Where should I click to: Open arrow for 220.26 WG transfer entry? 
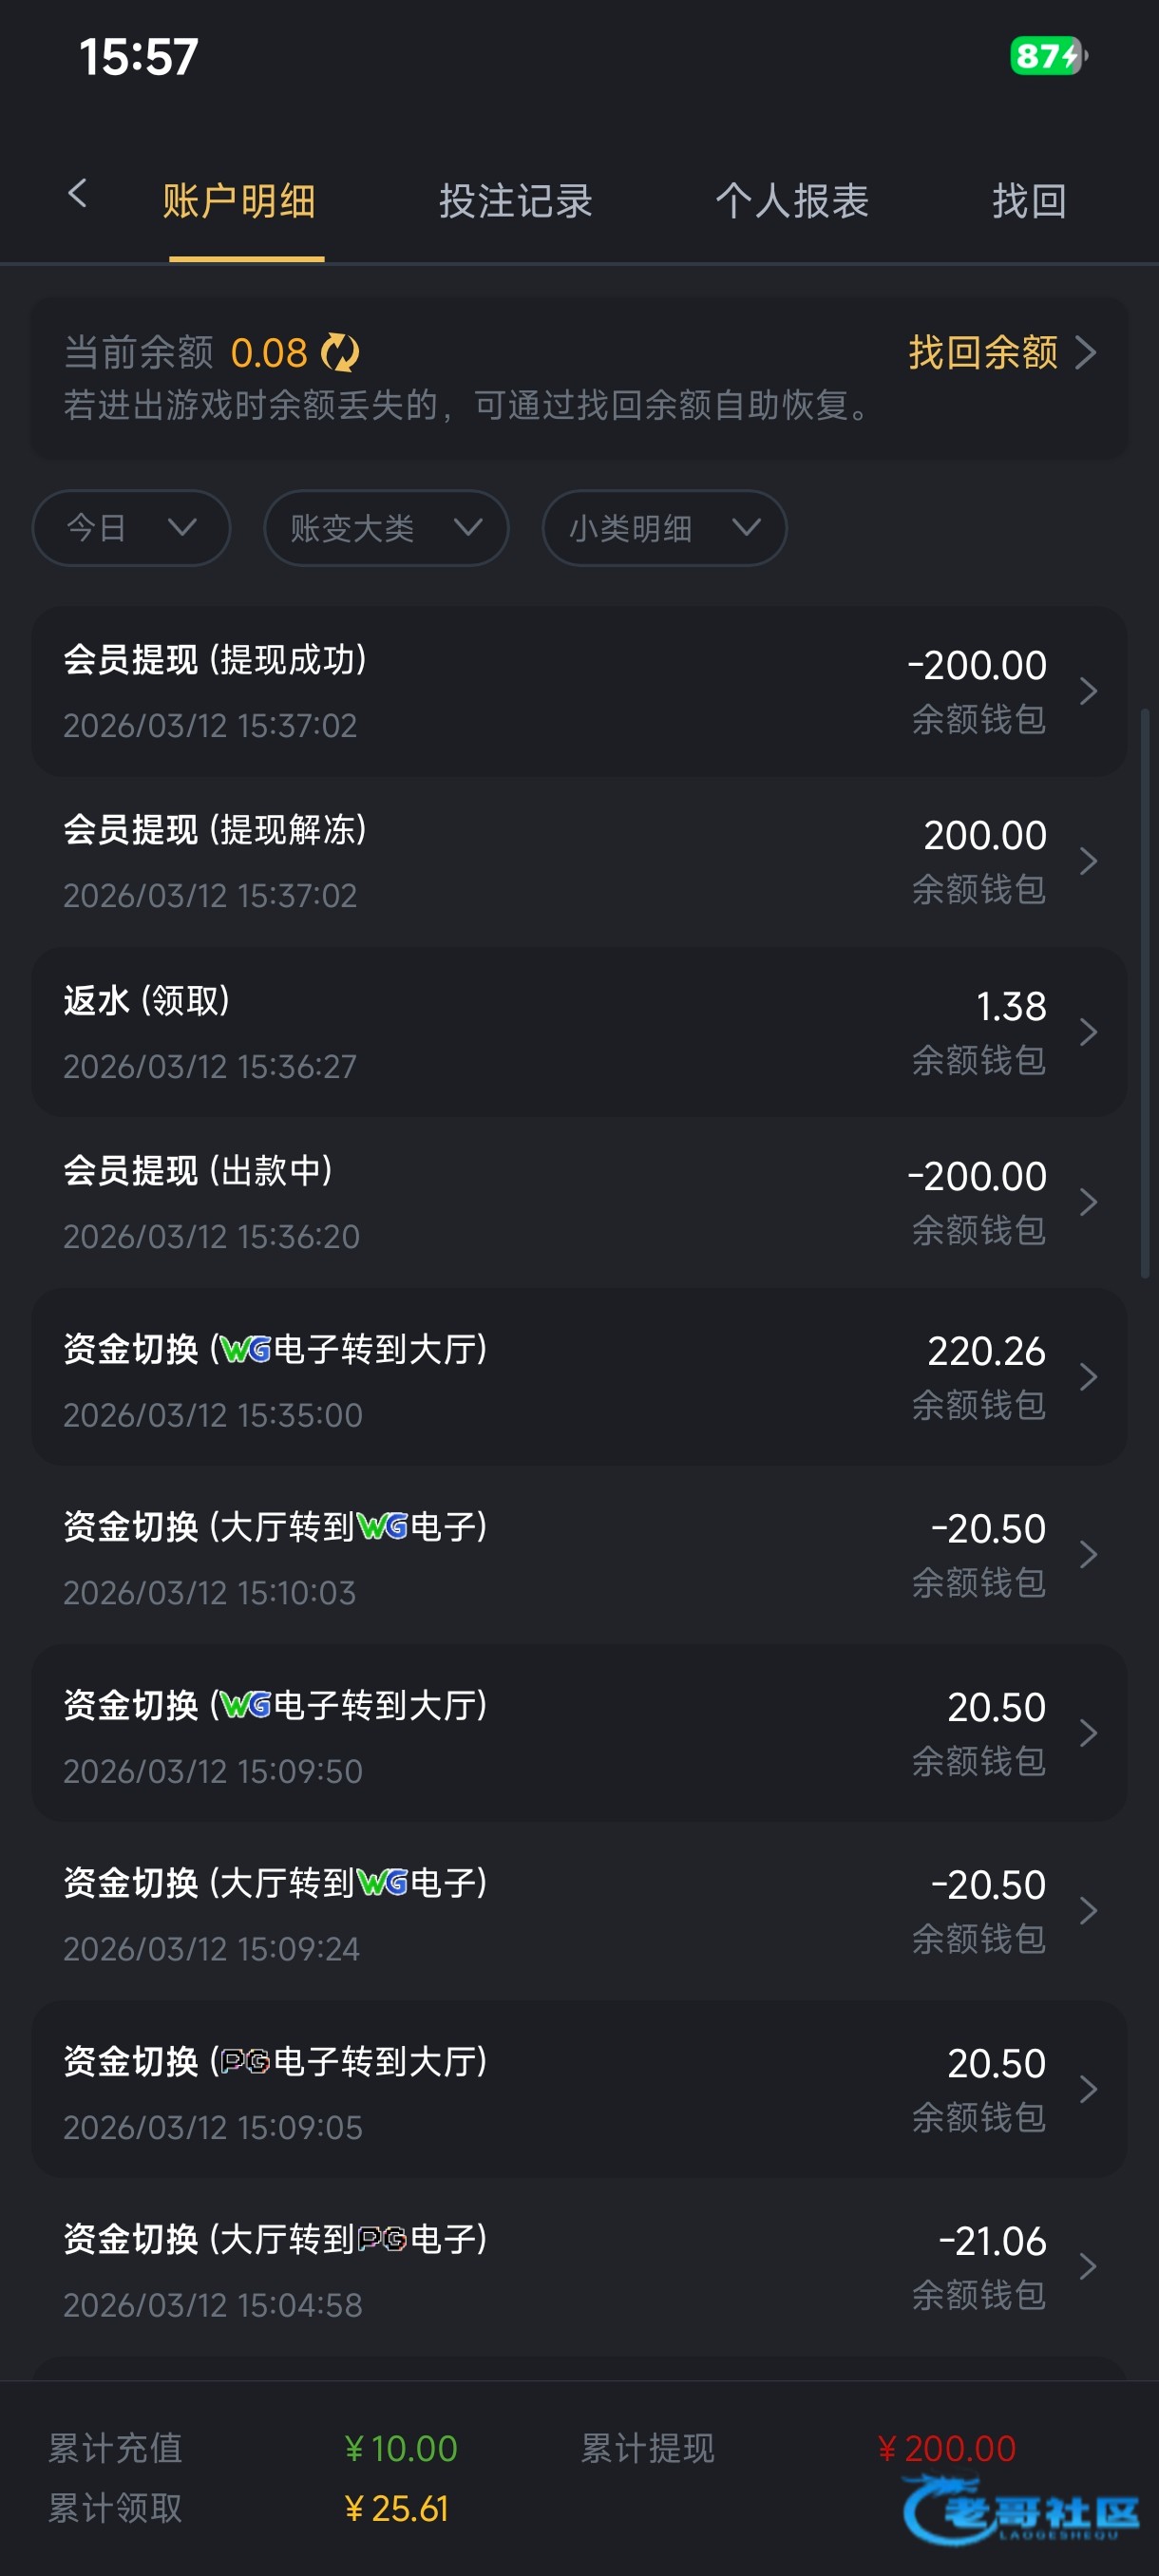pyautogui.click(x=1088, y=1377)
